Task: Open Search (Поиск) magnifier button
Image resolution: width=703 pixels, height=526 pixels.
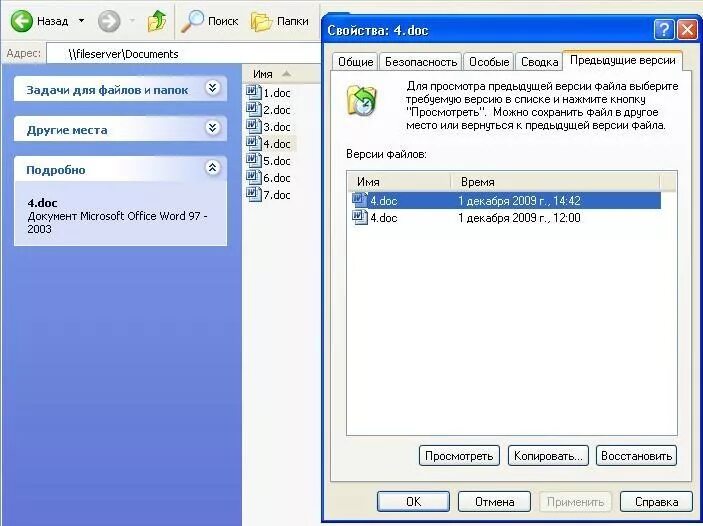Action: (209, 21)
